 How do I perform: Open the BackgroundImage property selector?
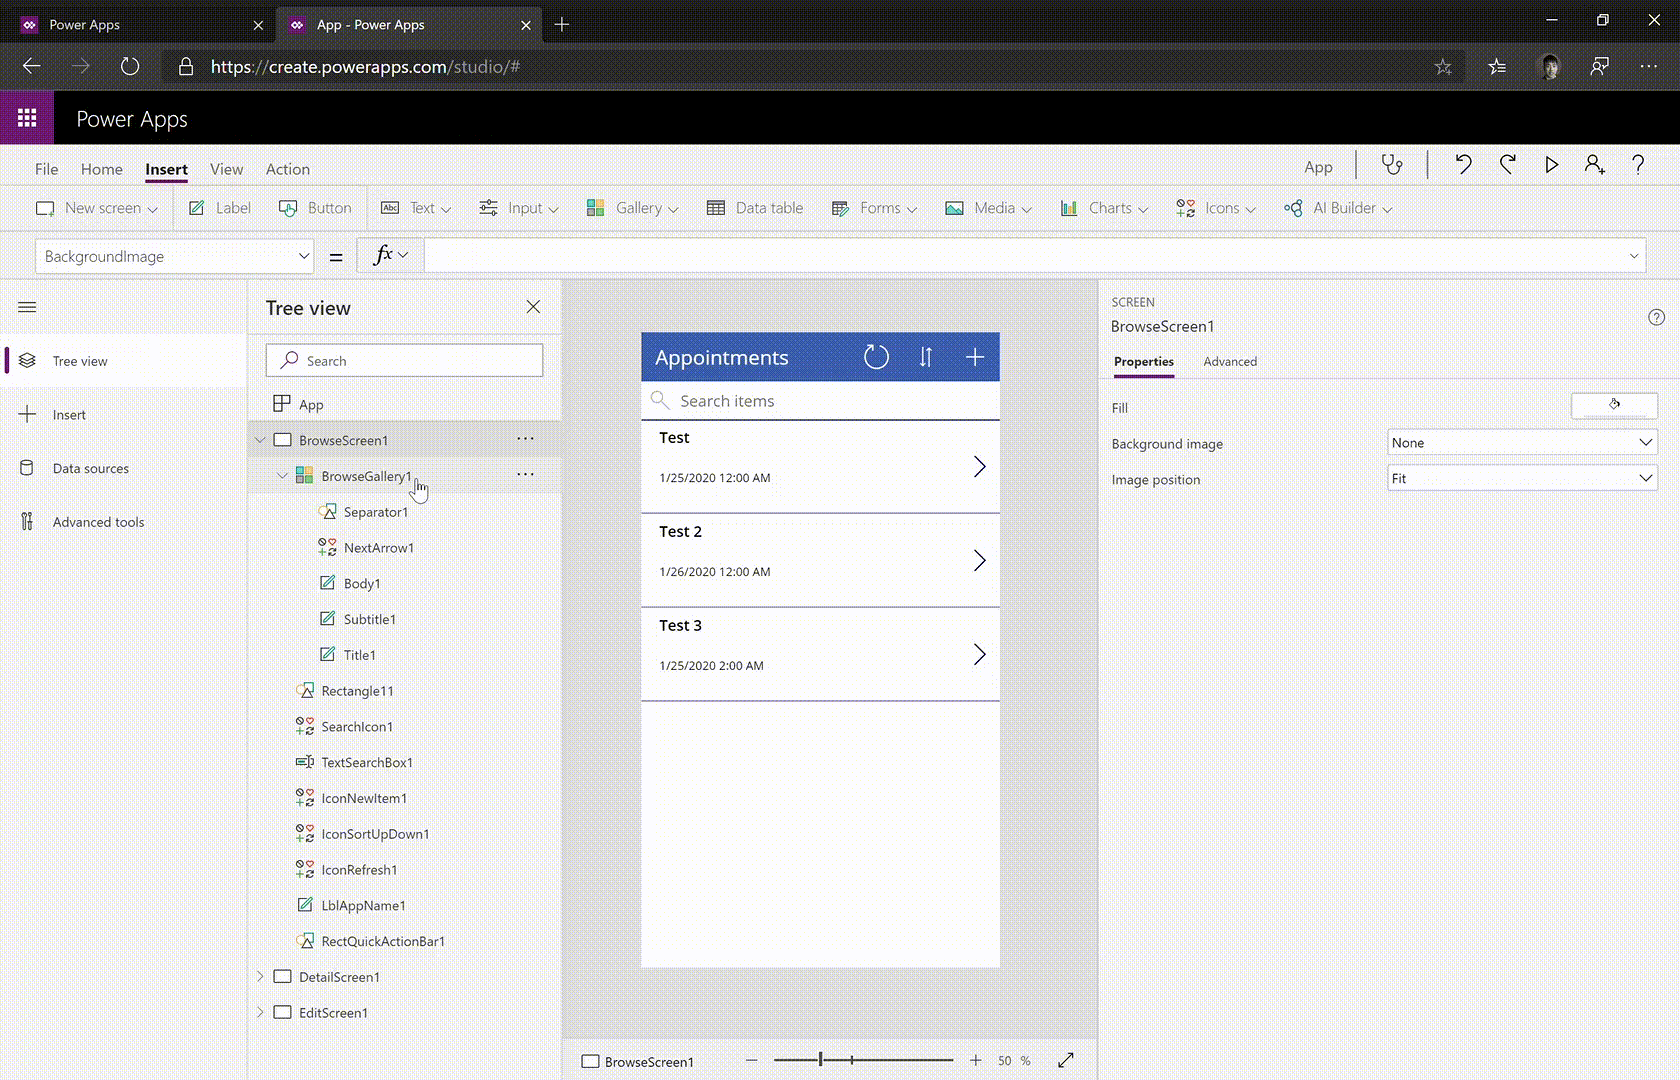tap(175, 256)
